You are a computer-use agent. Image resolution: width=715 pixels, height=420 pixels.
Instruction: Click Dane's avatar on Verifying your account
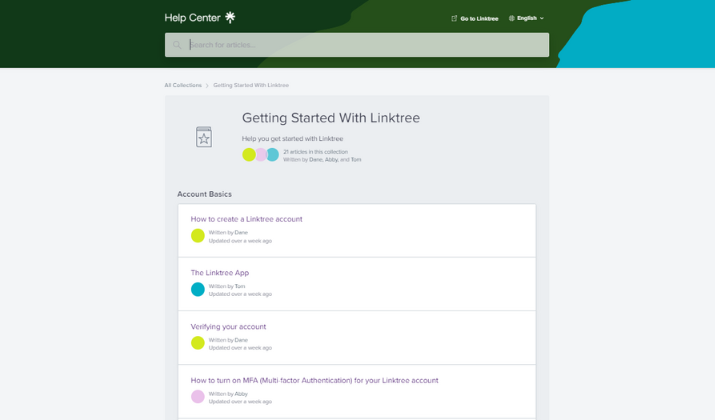pos(198,343)
